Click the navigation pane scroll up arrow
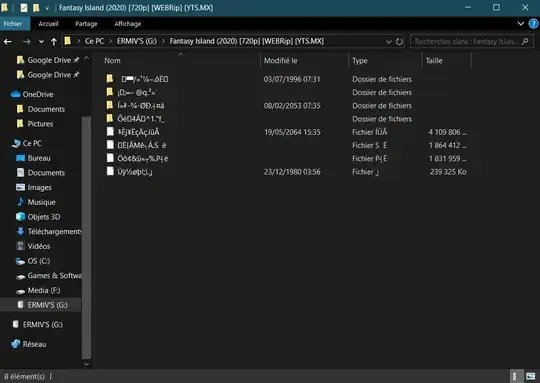540x383 pixels. 86,58
